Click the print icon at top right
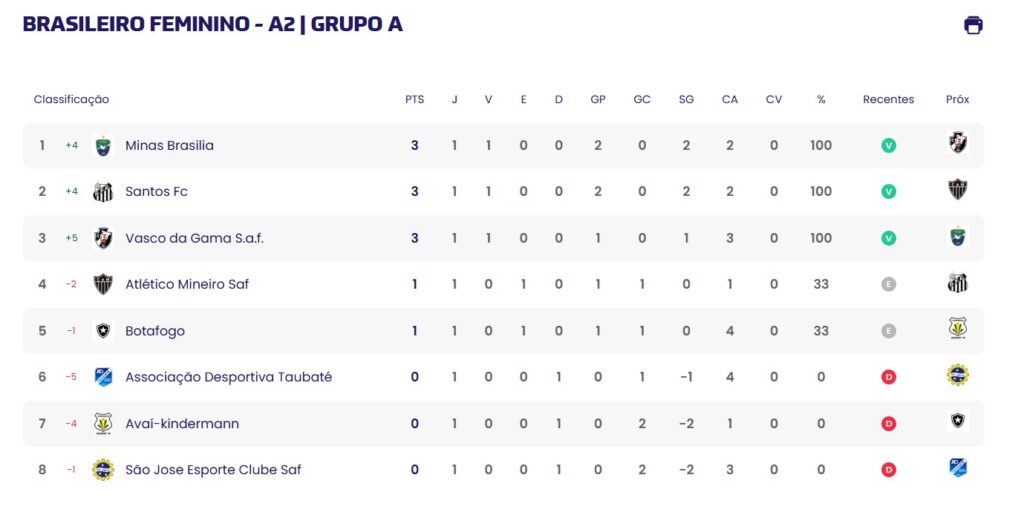The image size is (1024, 518). click(973, 25)
